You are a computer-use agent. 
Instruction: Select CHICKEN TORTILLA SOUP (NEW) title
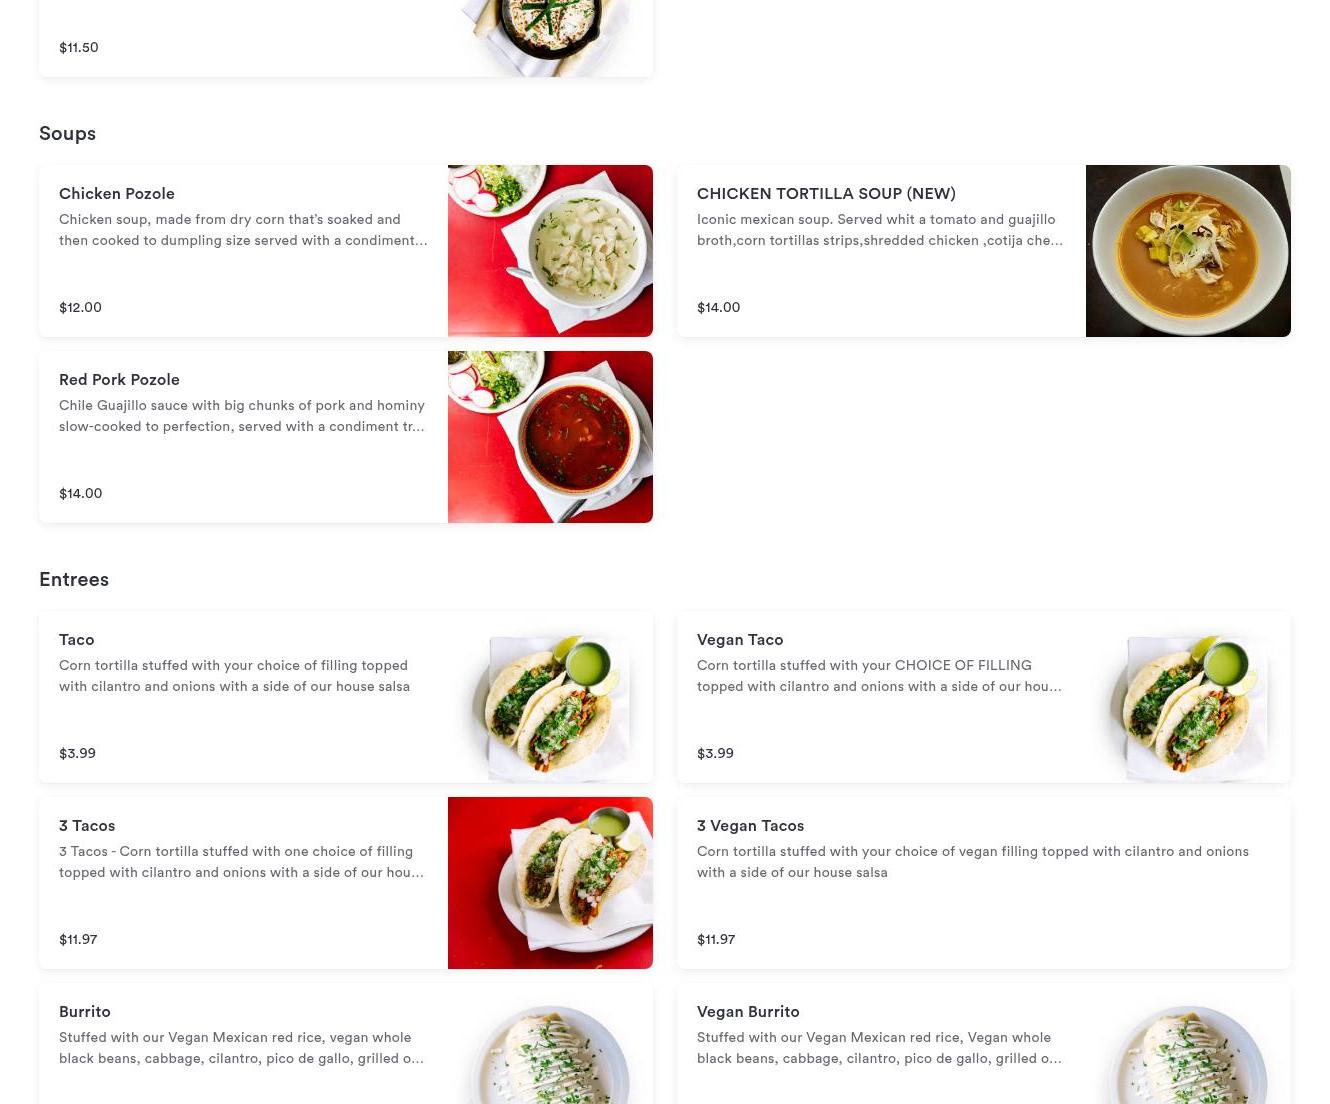click(826, 193)
